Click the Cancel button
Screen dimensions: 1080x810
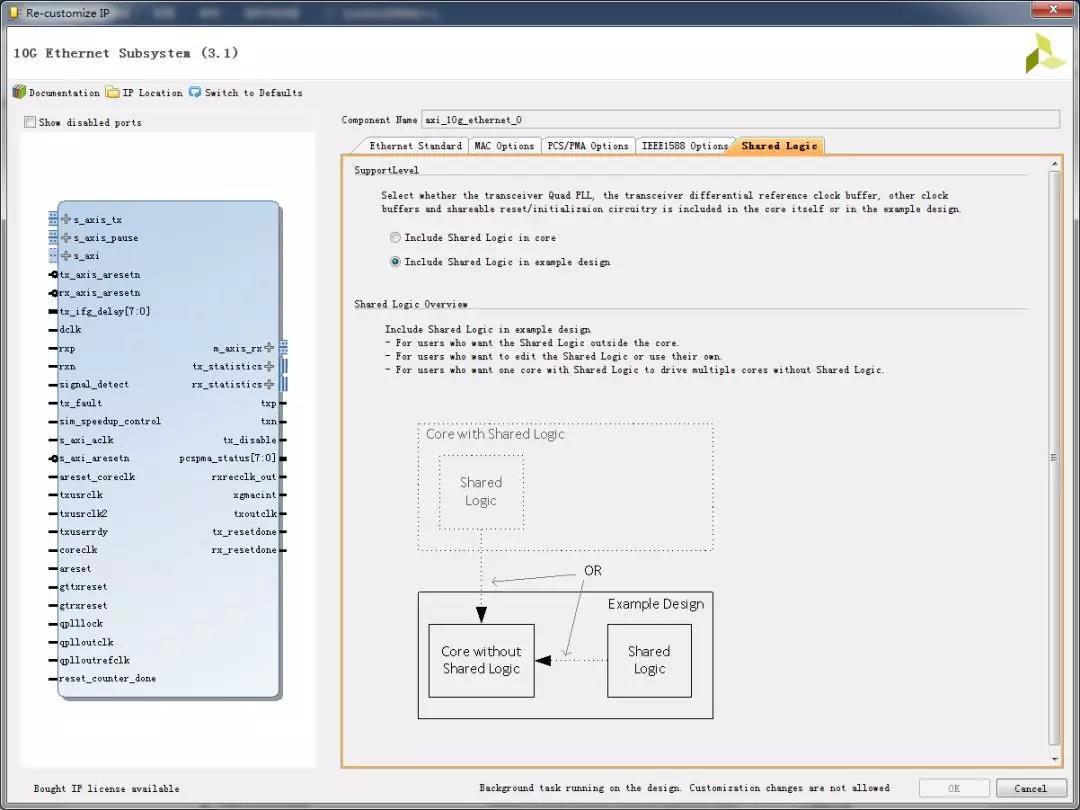1030,788
